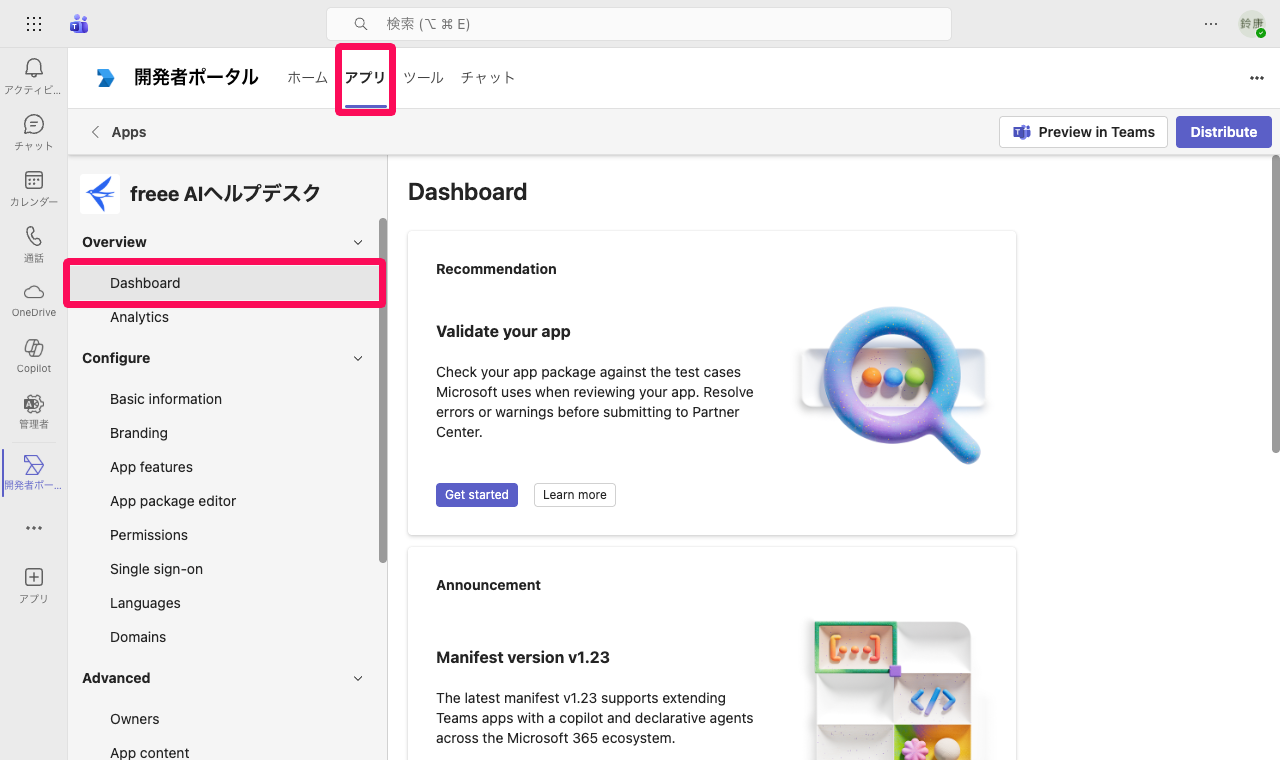Collapse the Overview section
This screenshot has height=760, width=1280.
click(x=358, y=242)
